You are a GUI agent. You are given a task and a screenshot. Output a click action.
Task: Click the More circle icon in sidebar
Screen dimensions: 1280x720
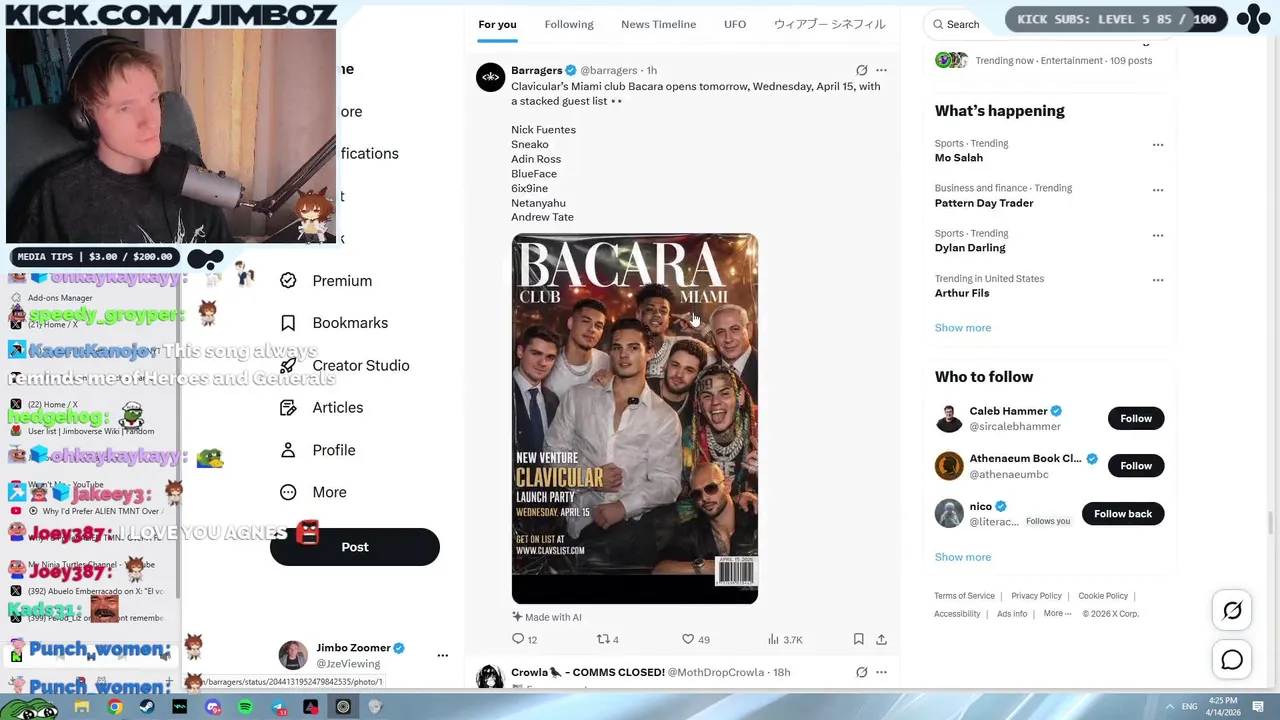(x=288, y=492)
